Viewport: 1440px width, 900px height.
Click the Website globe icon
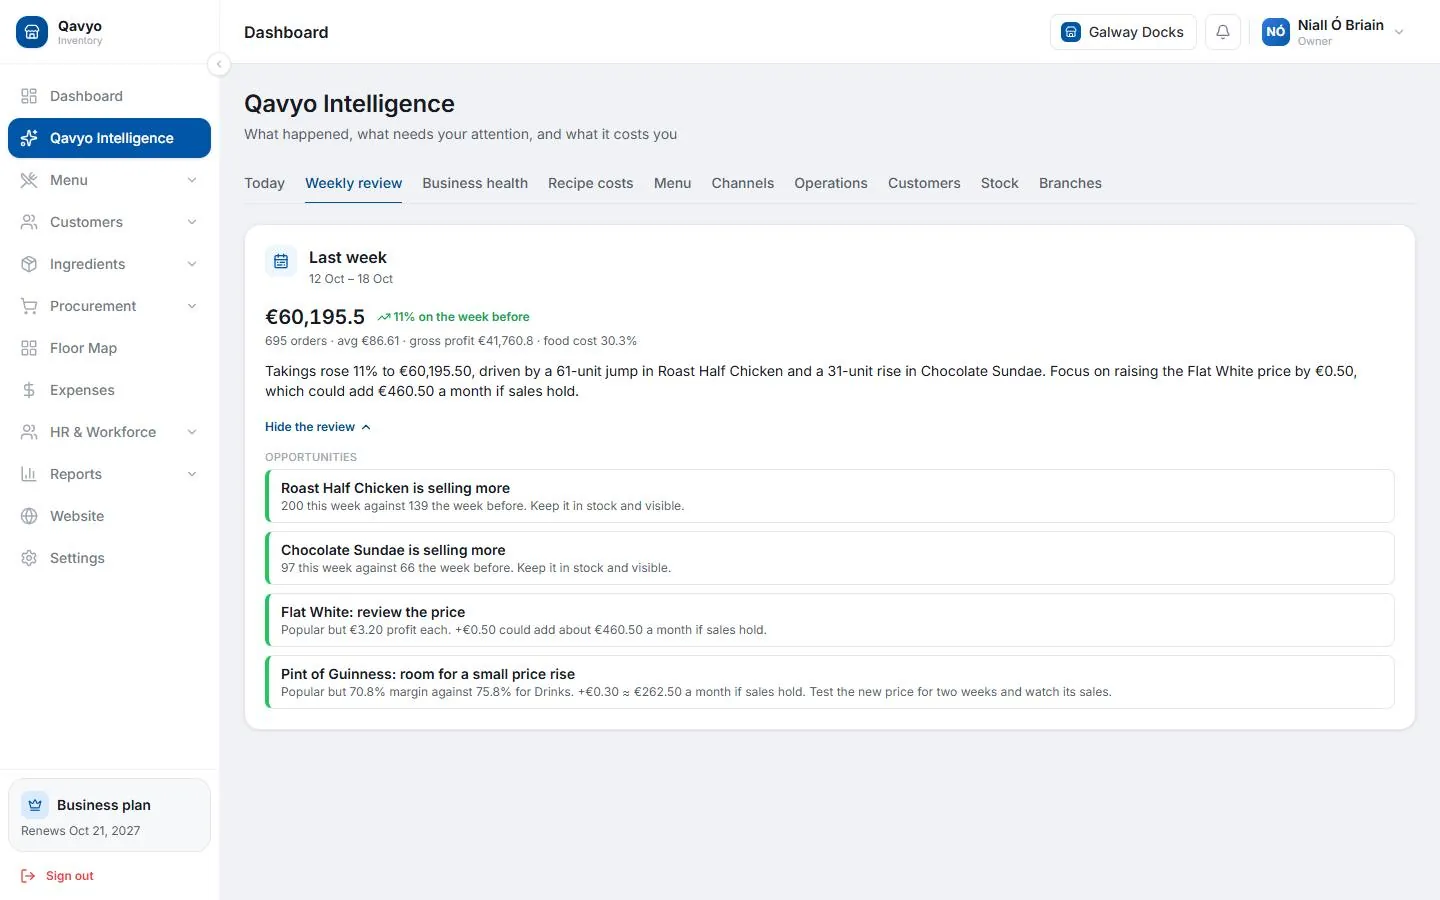click(x=29, y=516)
